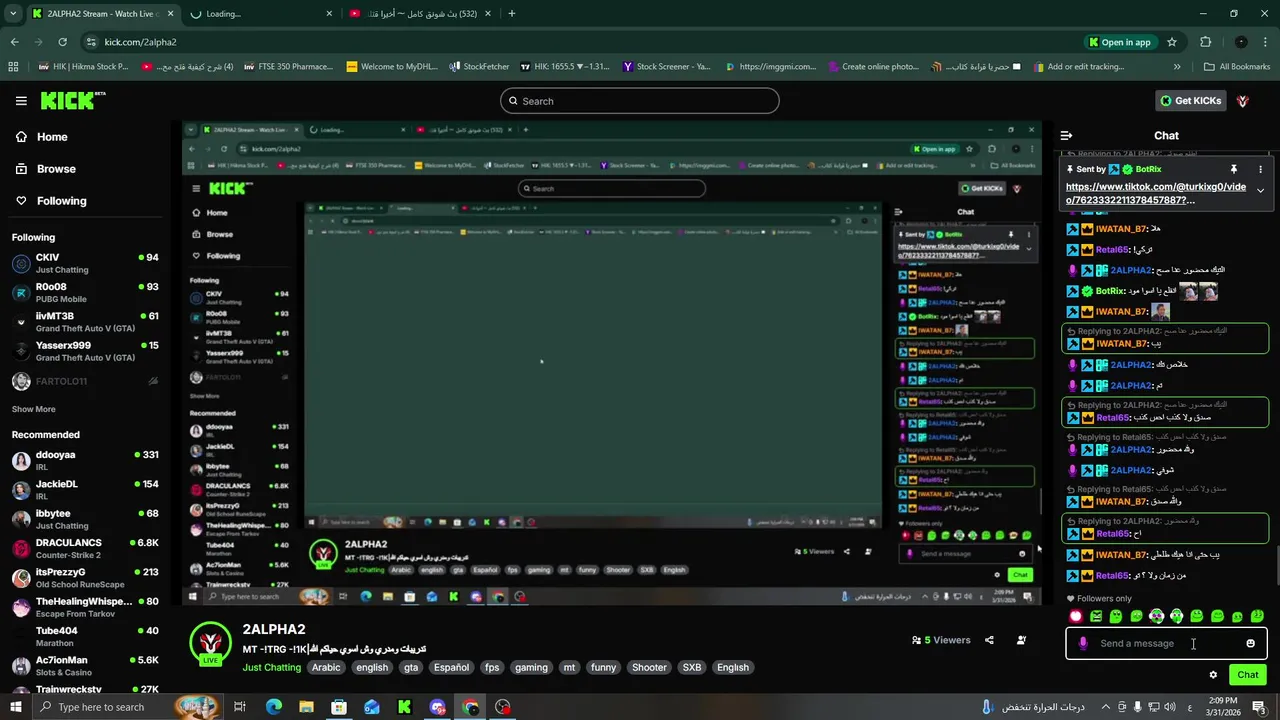Open pinned message three-dot options

pyautogui.click(x=1260, y=169)
